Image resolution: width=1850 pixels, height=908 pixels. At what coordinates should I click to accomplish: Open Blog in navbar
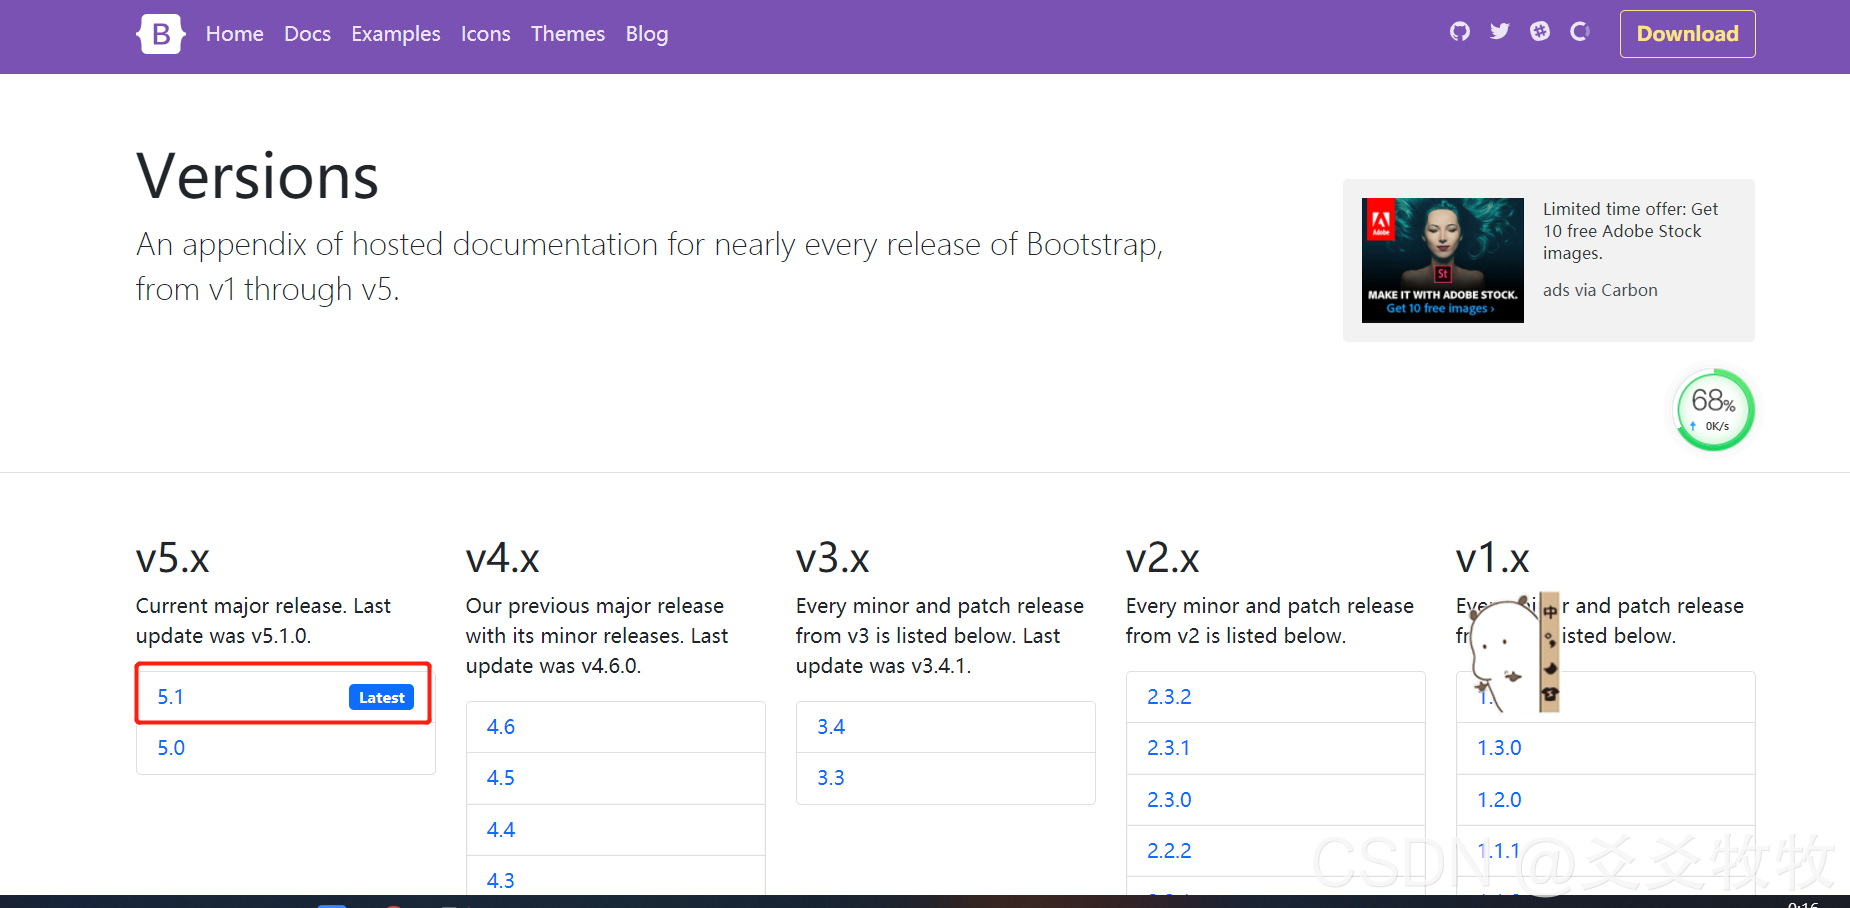point(647,34)
